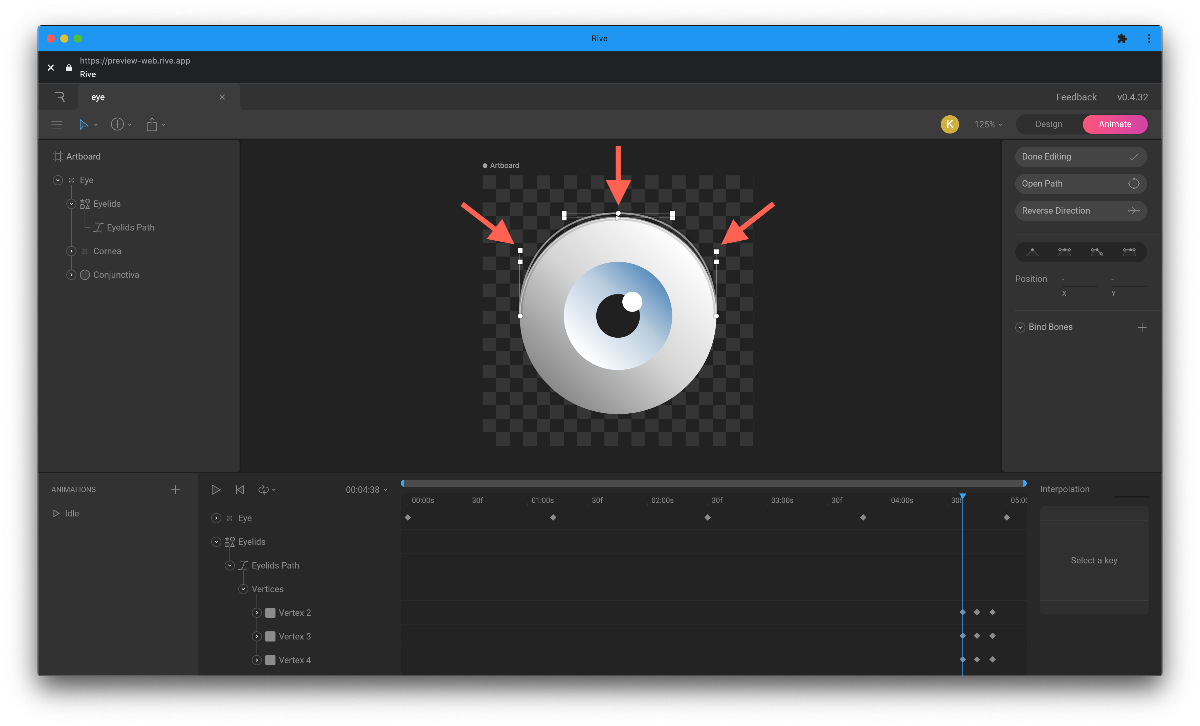Click the blue playhead marker
1200x726 pixels.
point(963,496)
